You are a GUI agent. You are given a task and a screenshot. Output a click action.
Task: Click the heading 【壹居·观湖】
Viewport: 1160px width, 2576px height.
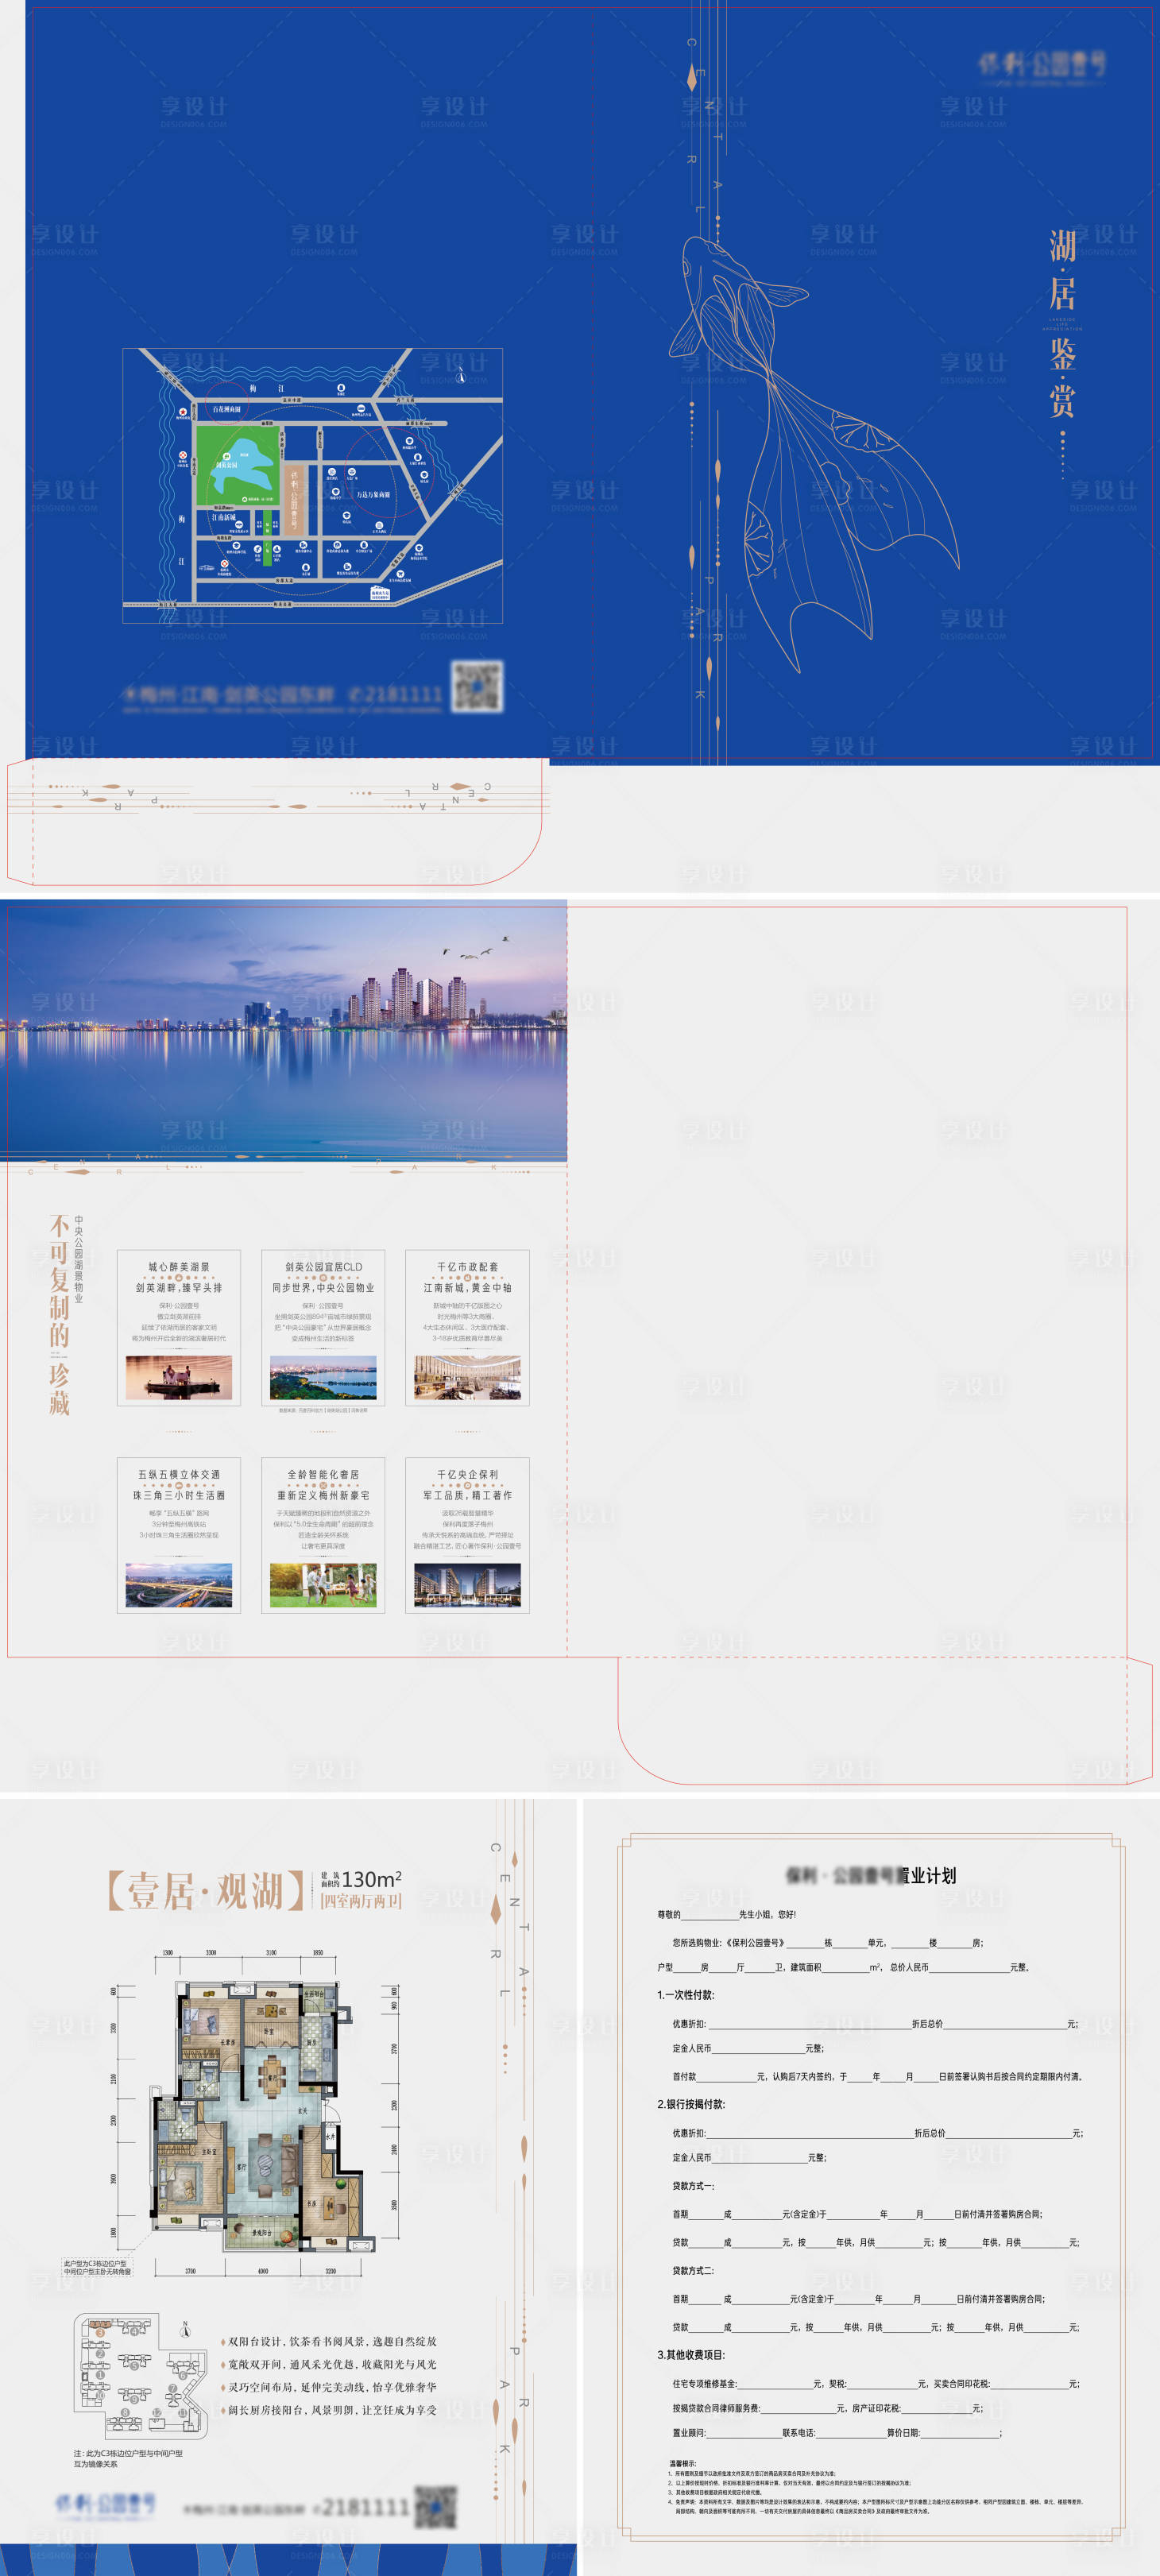205,1890
